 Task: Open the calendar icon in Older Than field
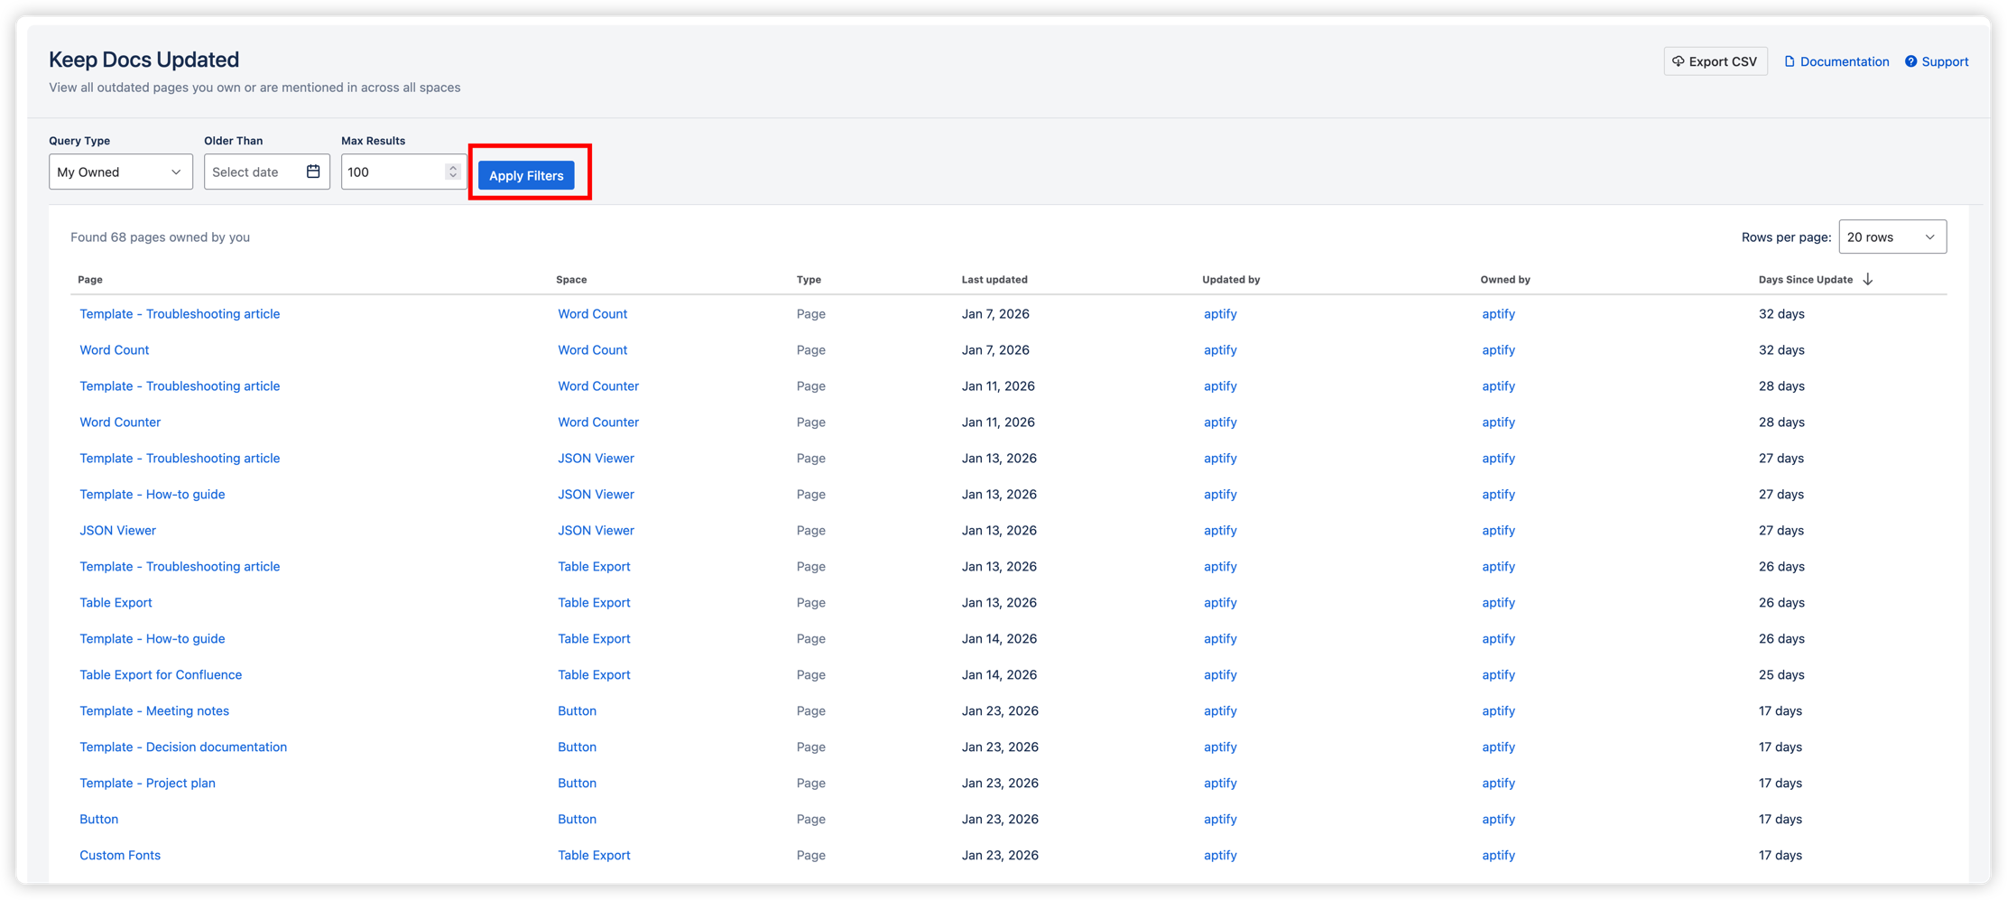coord(313,171)
